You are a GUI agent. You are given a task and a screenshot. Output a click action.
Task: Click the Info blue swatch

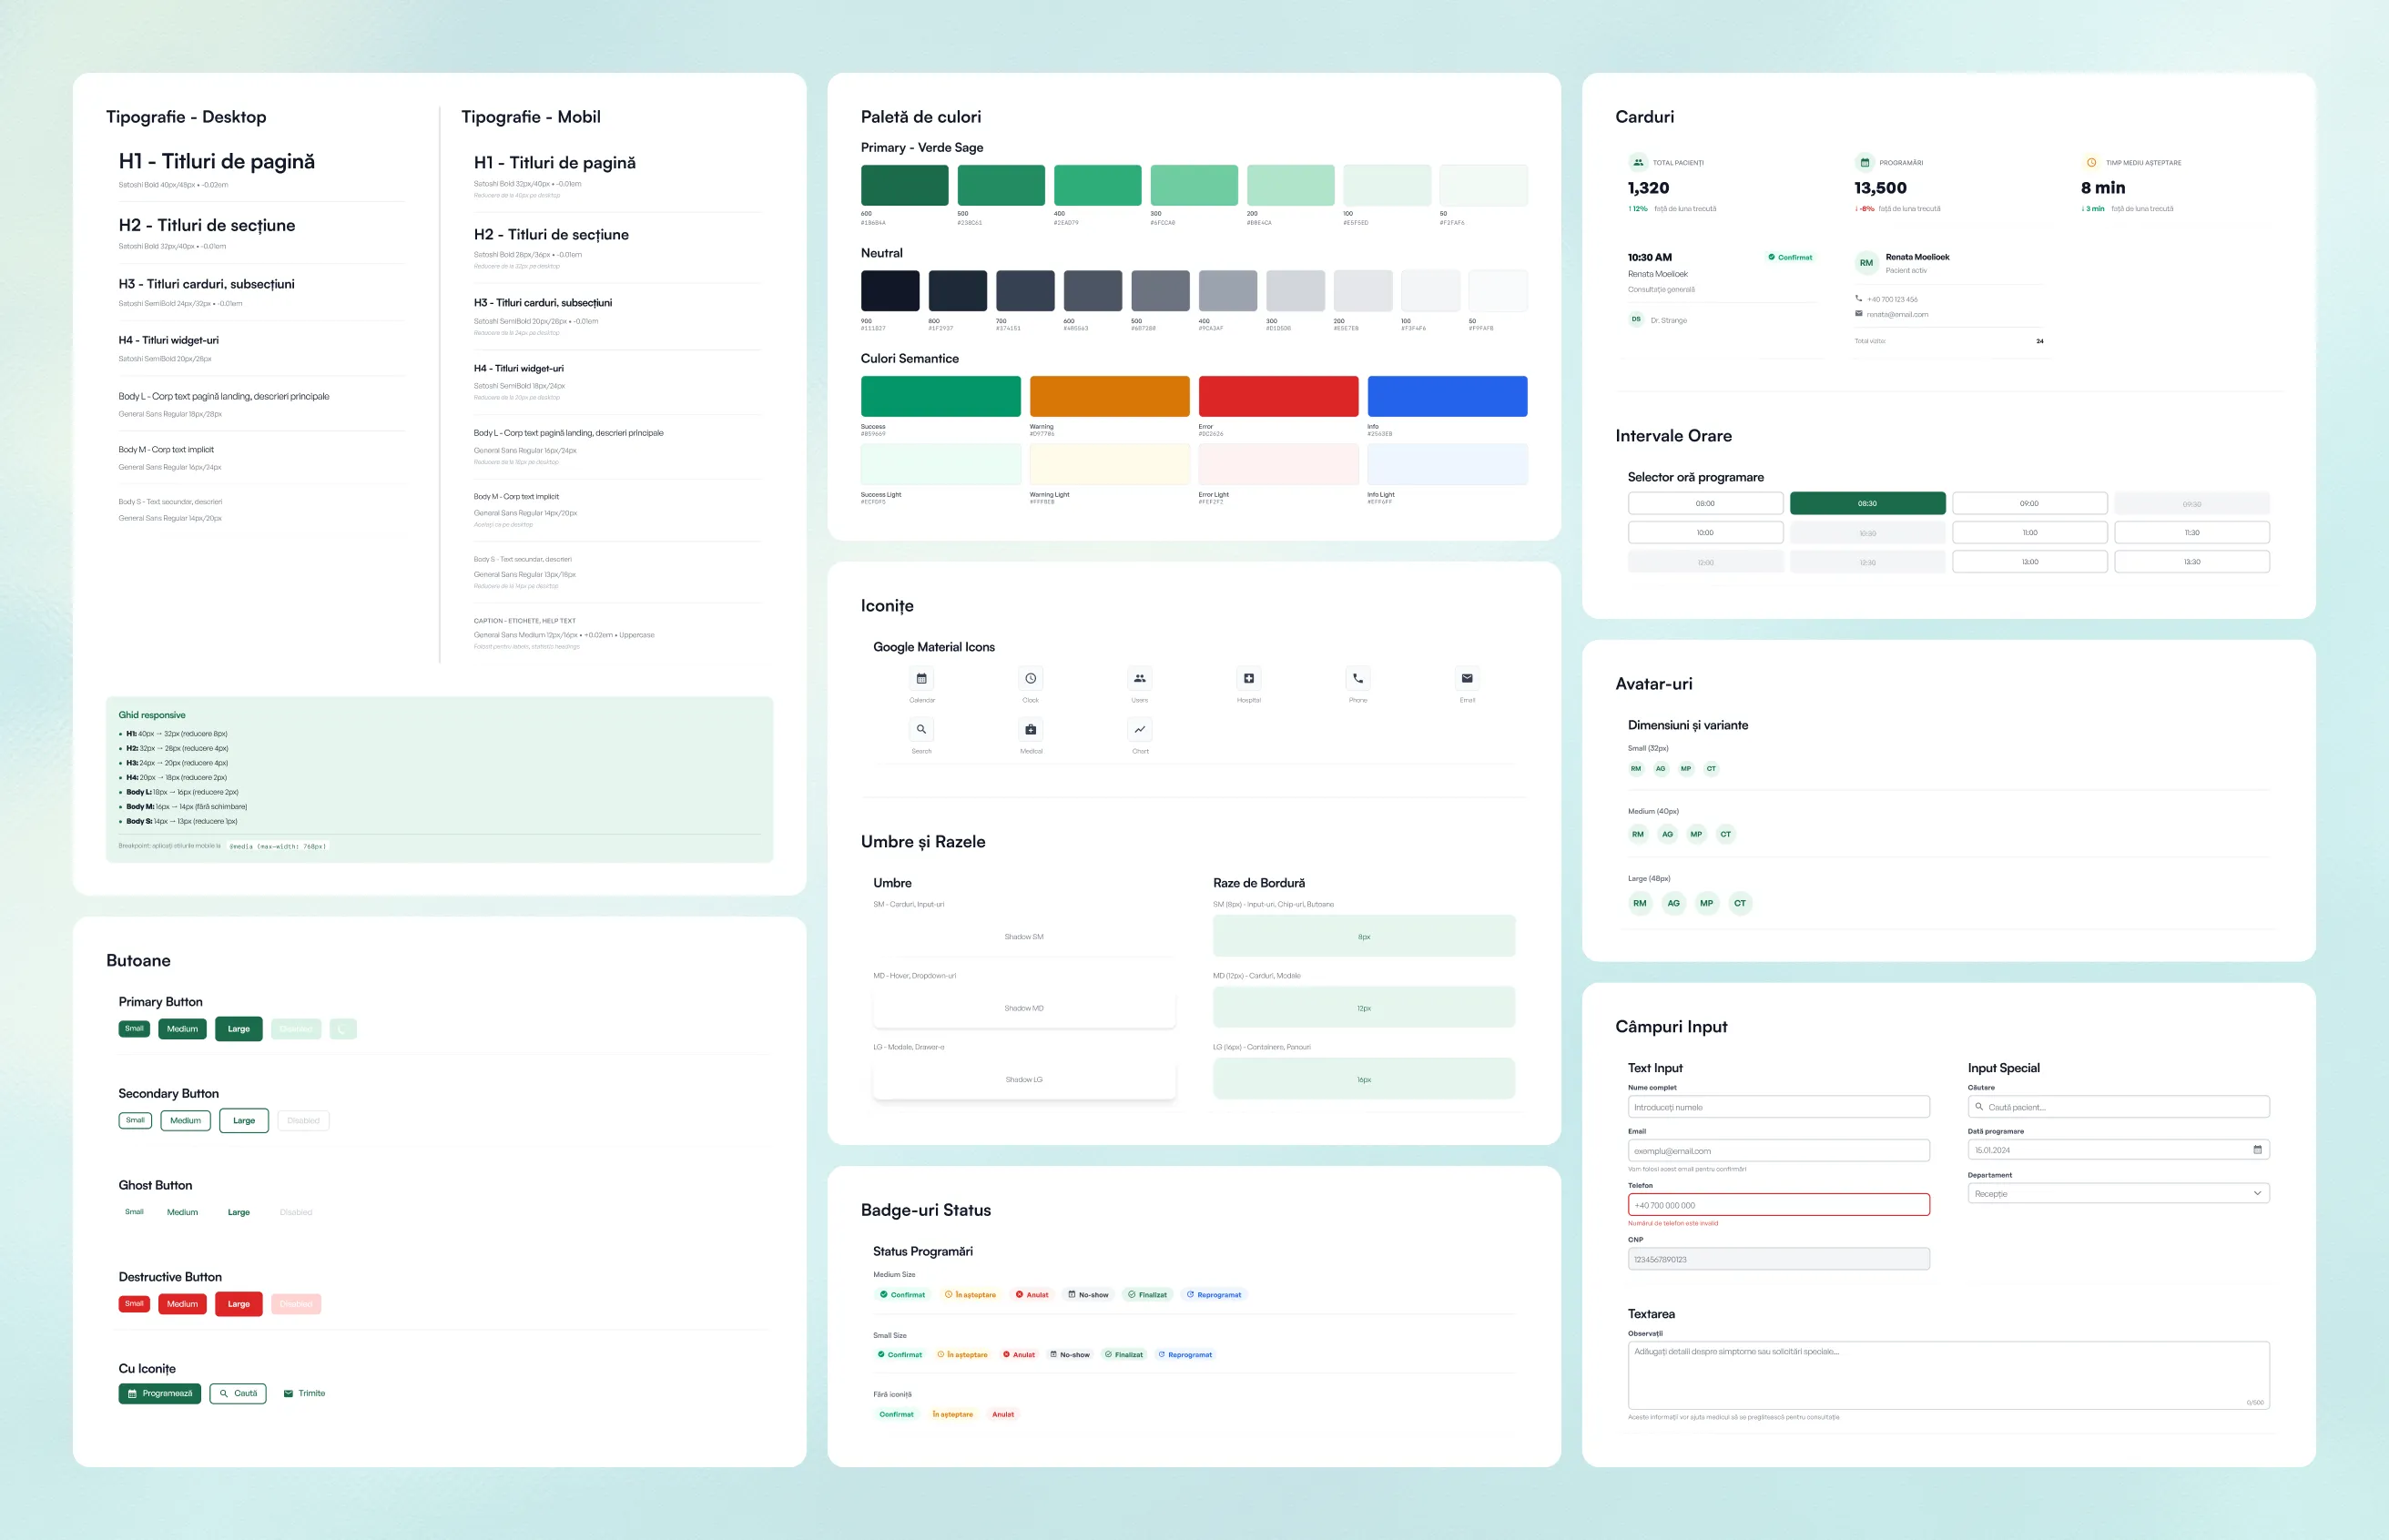[x=1447, y=396]
